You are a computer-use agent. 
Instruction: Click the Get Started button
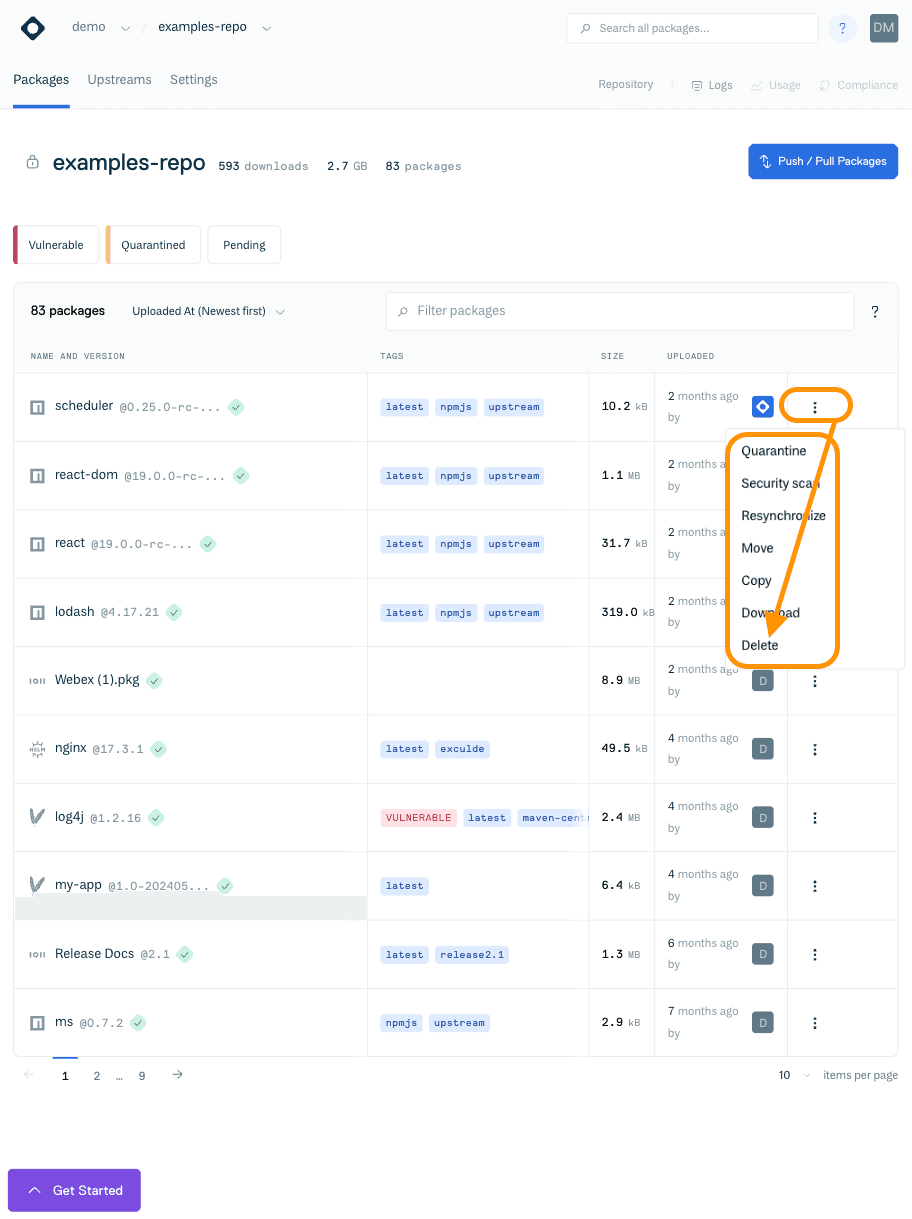73,1190
